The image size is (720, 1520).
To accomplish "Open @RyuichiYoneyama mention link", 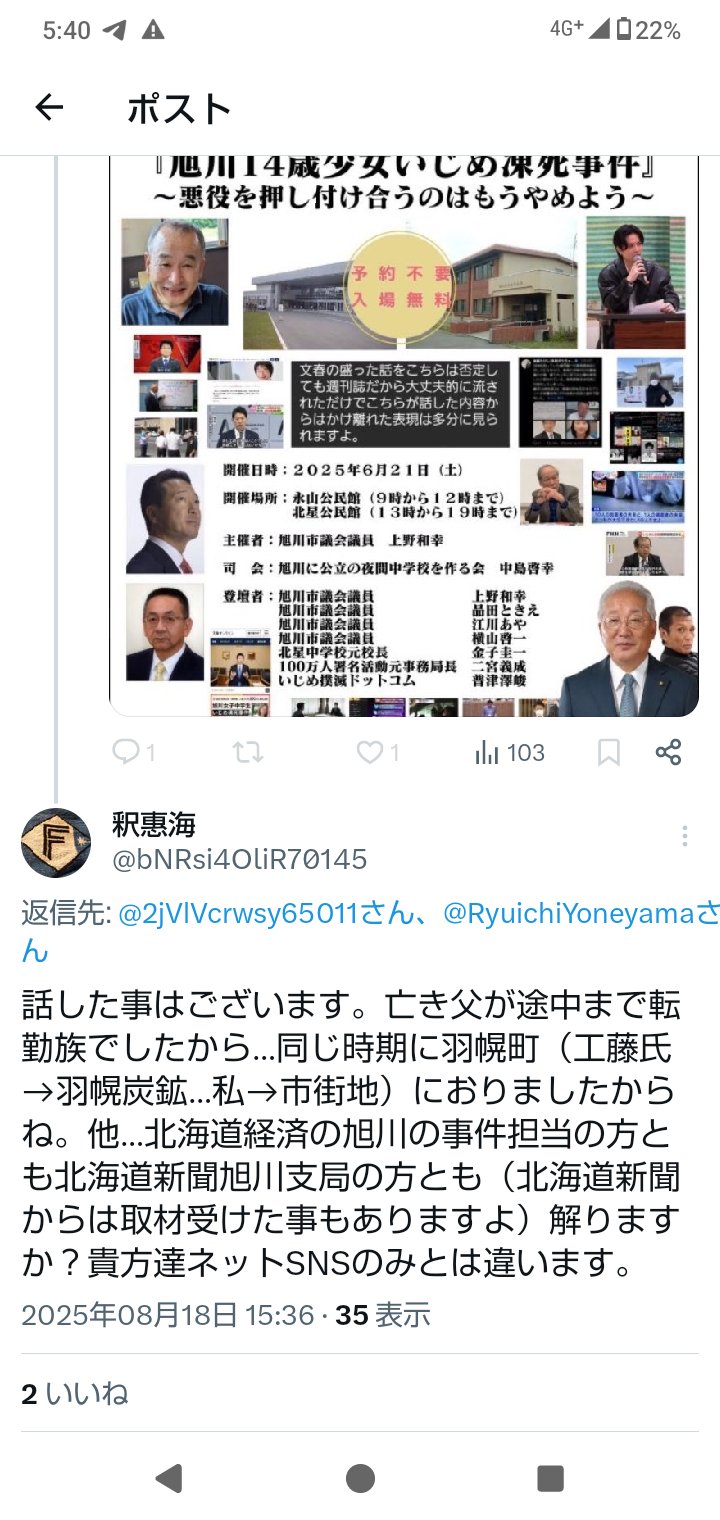I will click(x=569, y=913).
